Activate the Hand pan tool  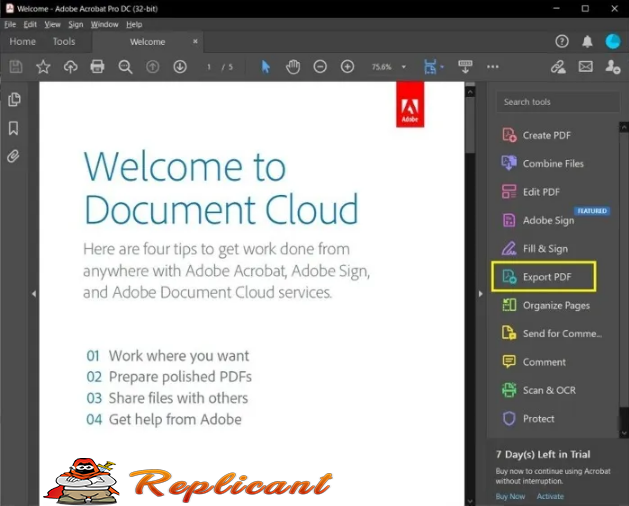click(293, 67)
